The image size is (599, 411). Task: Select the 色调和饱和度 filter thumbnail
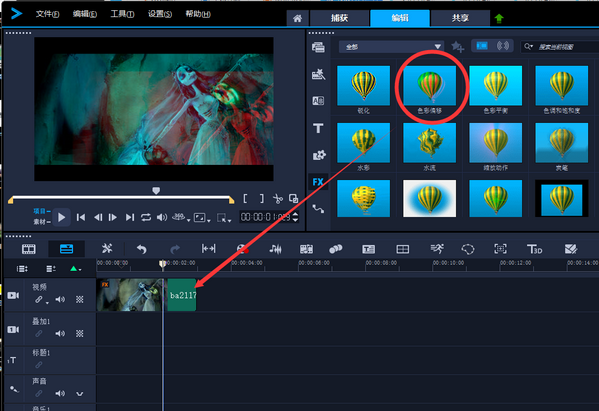pos(562,86)
